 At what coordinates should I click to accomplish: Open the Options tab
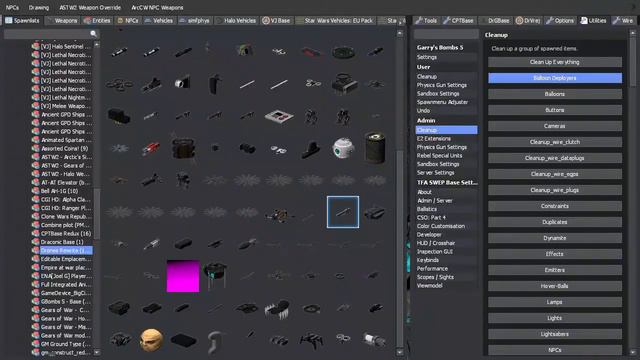[560, 20]
